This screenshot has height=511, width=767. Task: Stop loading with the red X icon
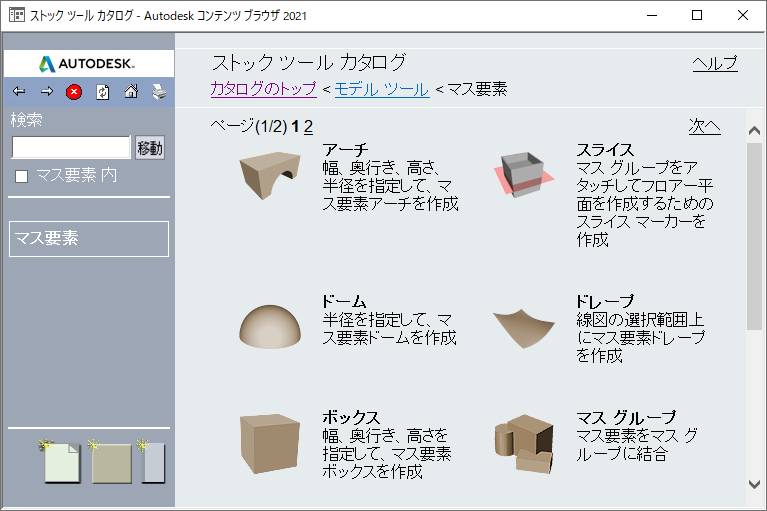[74, 92]
